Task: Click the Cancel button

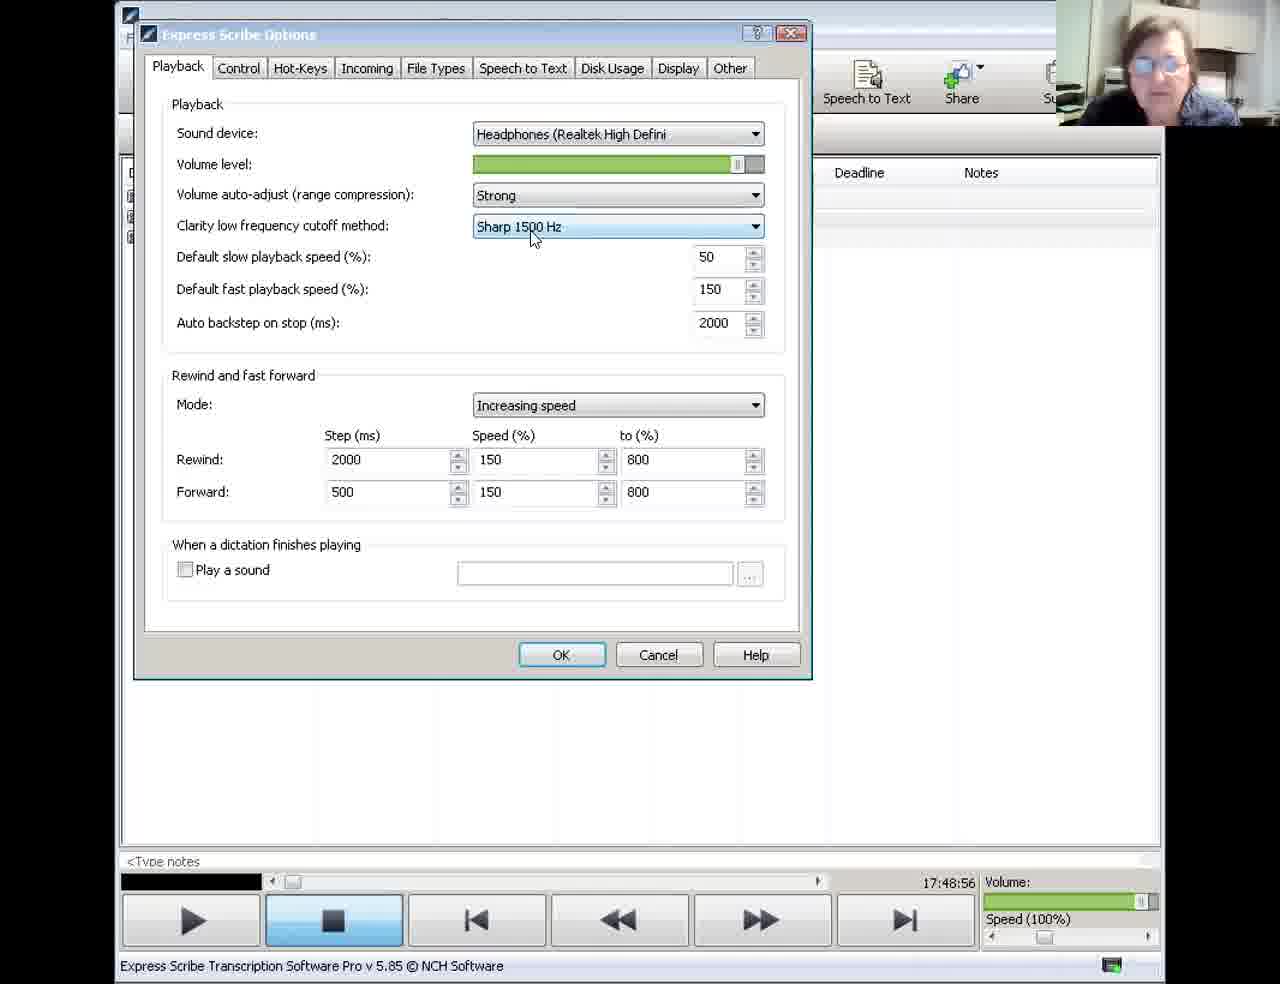Action: click(x=659, y=655)
